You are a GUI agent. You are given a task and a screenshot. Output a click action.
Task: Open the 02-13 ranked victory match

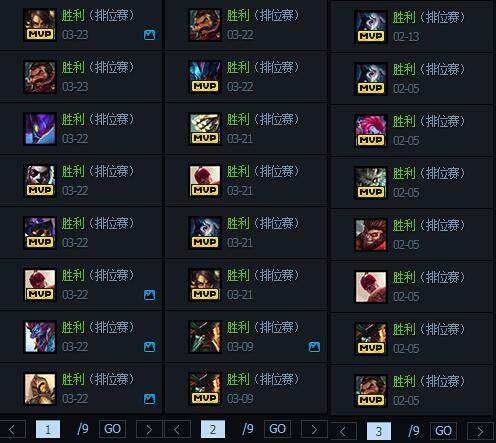[412, 27]
